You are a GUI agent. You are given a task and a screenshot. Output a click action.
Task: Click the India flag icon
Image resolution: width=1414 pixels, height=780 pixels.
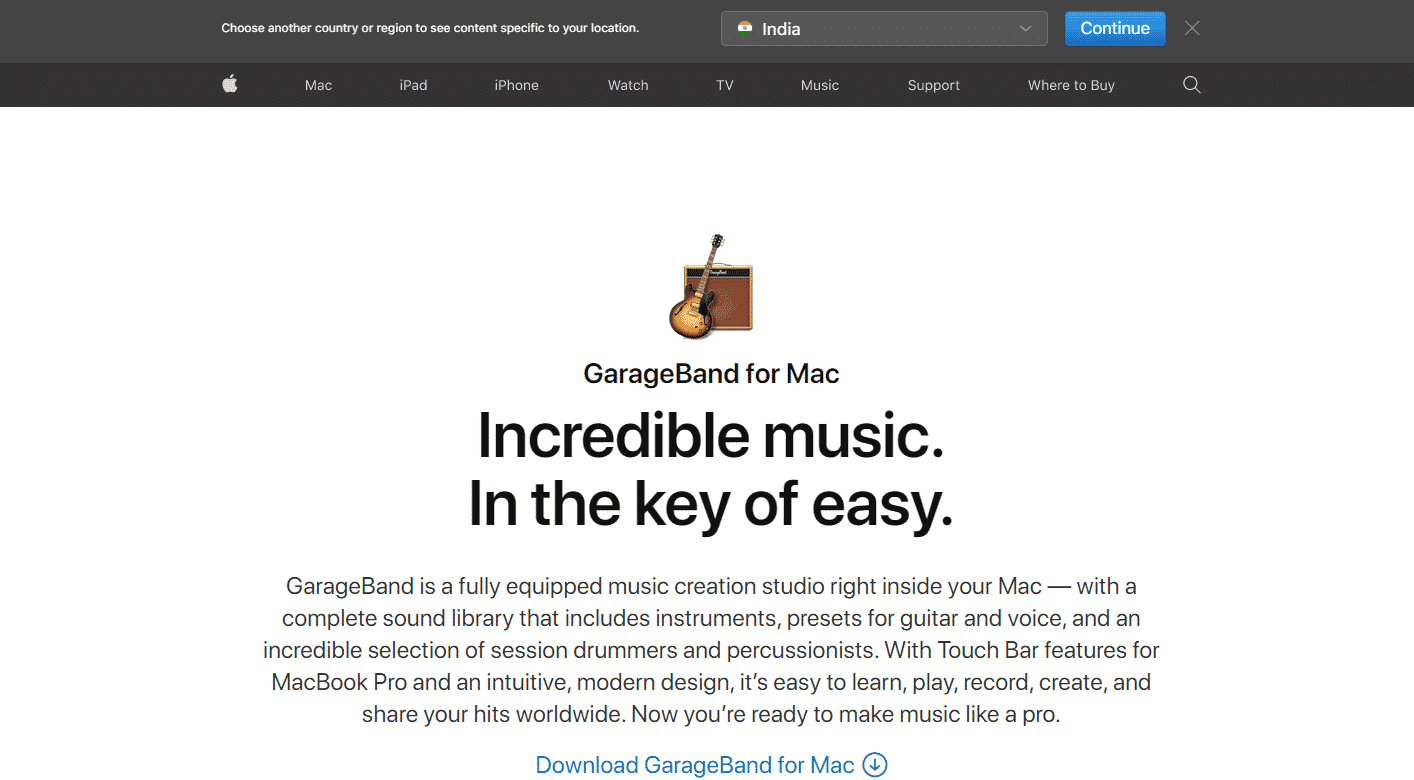click(745, 28)
